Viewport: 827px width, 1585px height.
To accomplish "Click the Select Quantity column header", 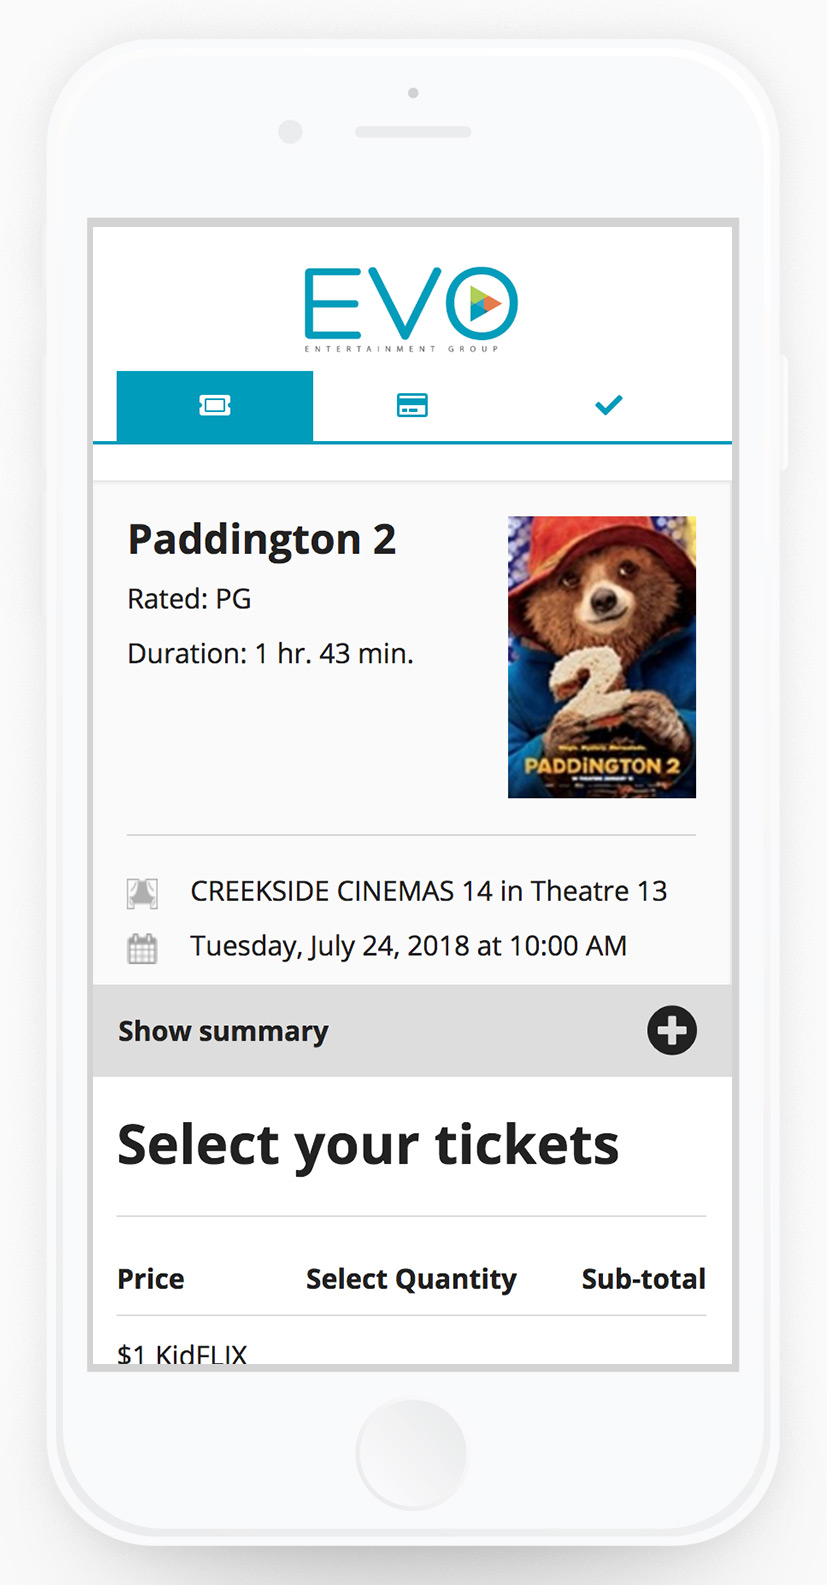I will [411, 1278].
